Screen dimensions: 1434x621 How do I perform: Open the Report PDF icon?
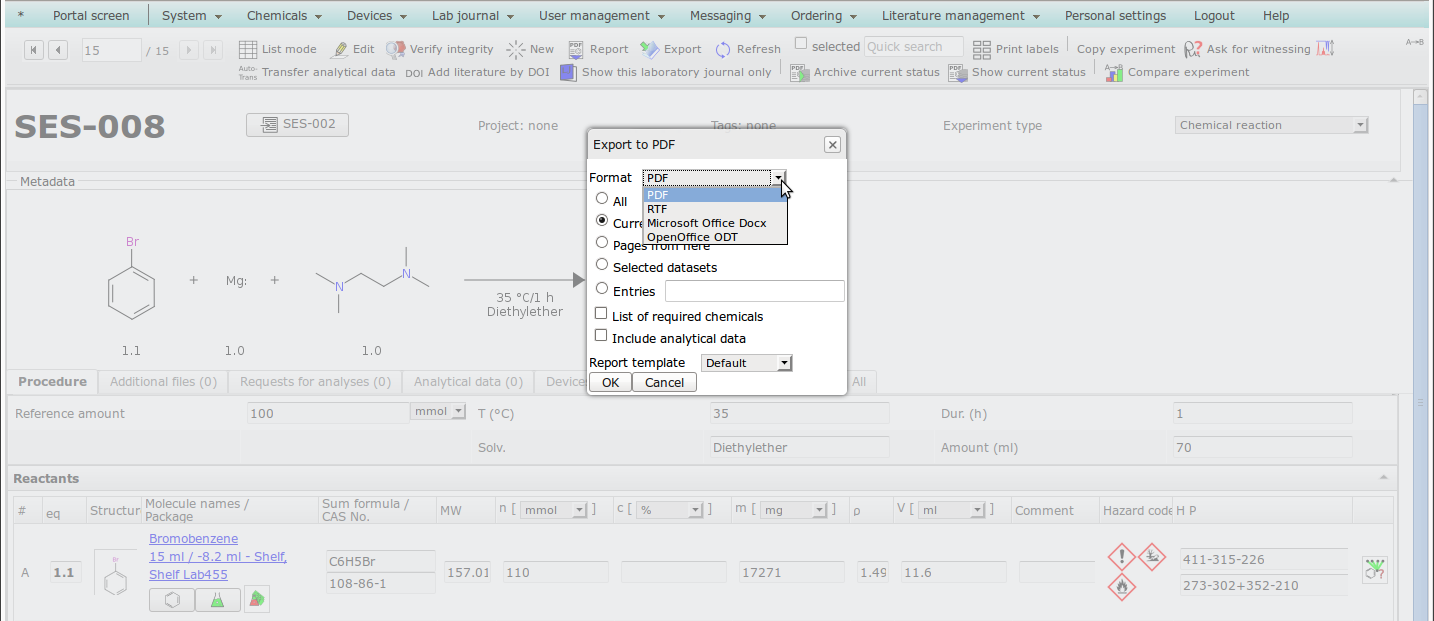click(x=576, y=49)
